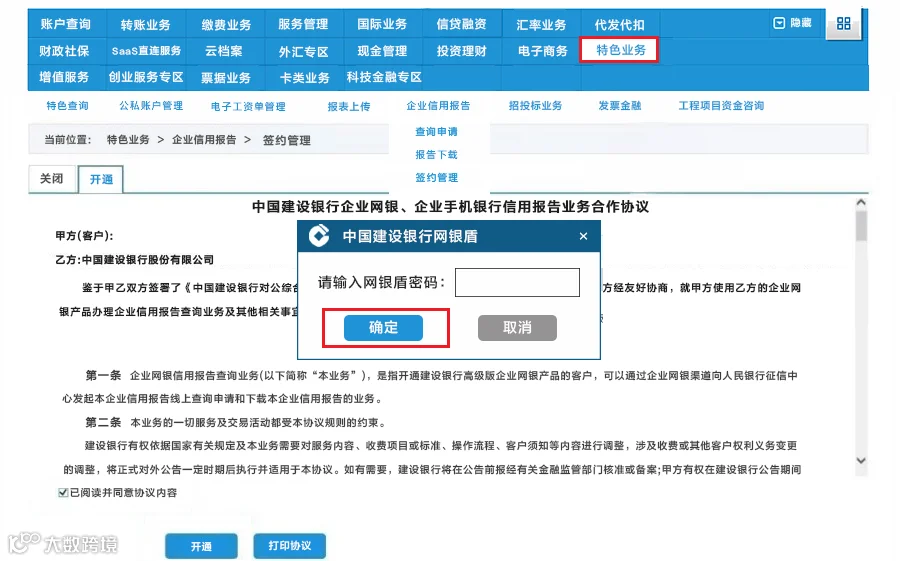Click 工程项目资金咨询 submenu link
Screen dimensions: 900x561
[x=721, y=106]
